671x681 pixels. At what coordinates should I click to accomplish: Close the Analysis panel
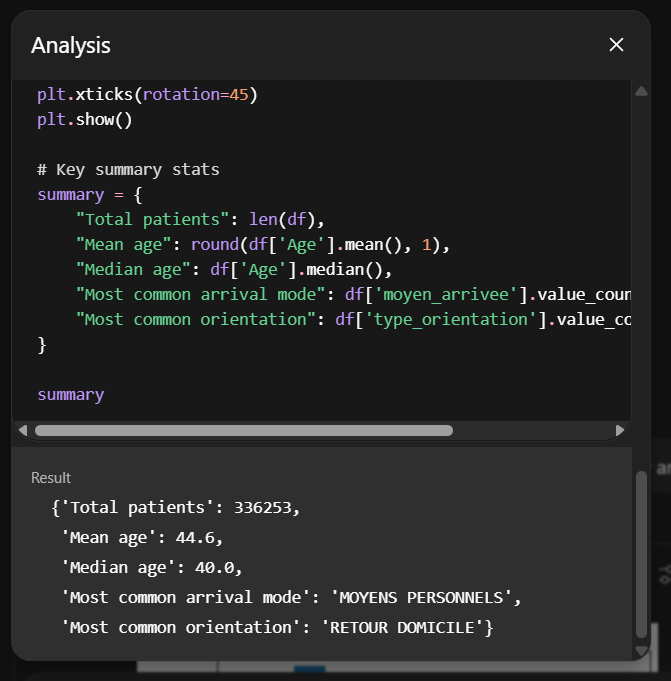tap(616, 45)
